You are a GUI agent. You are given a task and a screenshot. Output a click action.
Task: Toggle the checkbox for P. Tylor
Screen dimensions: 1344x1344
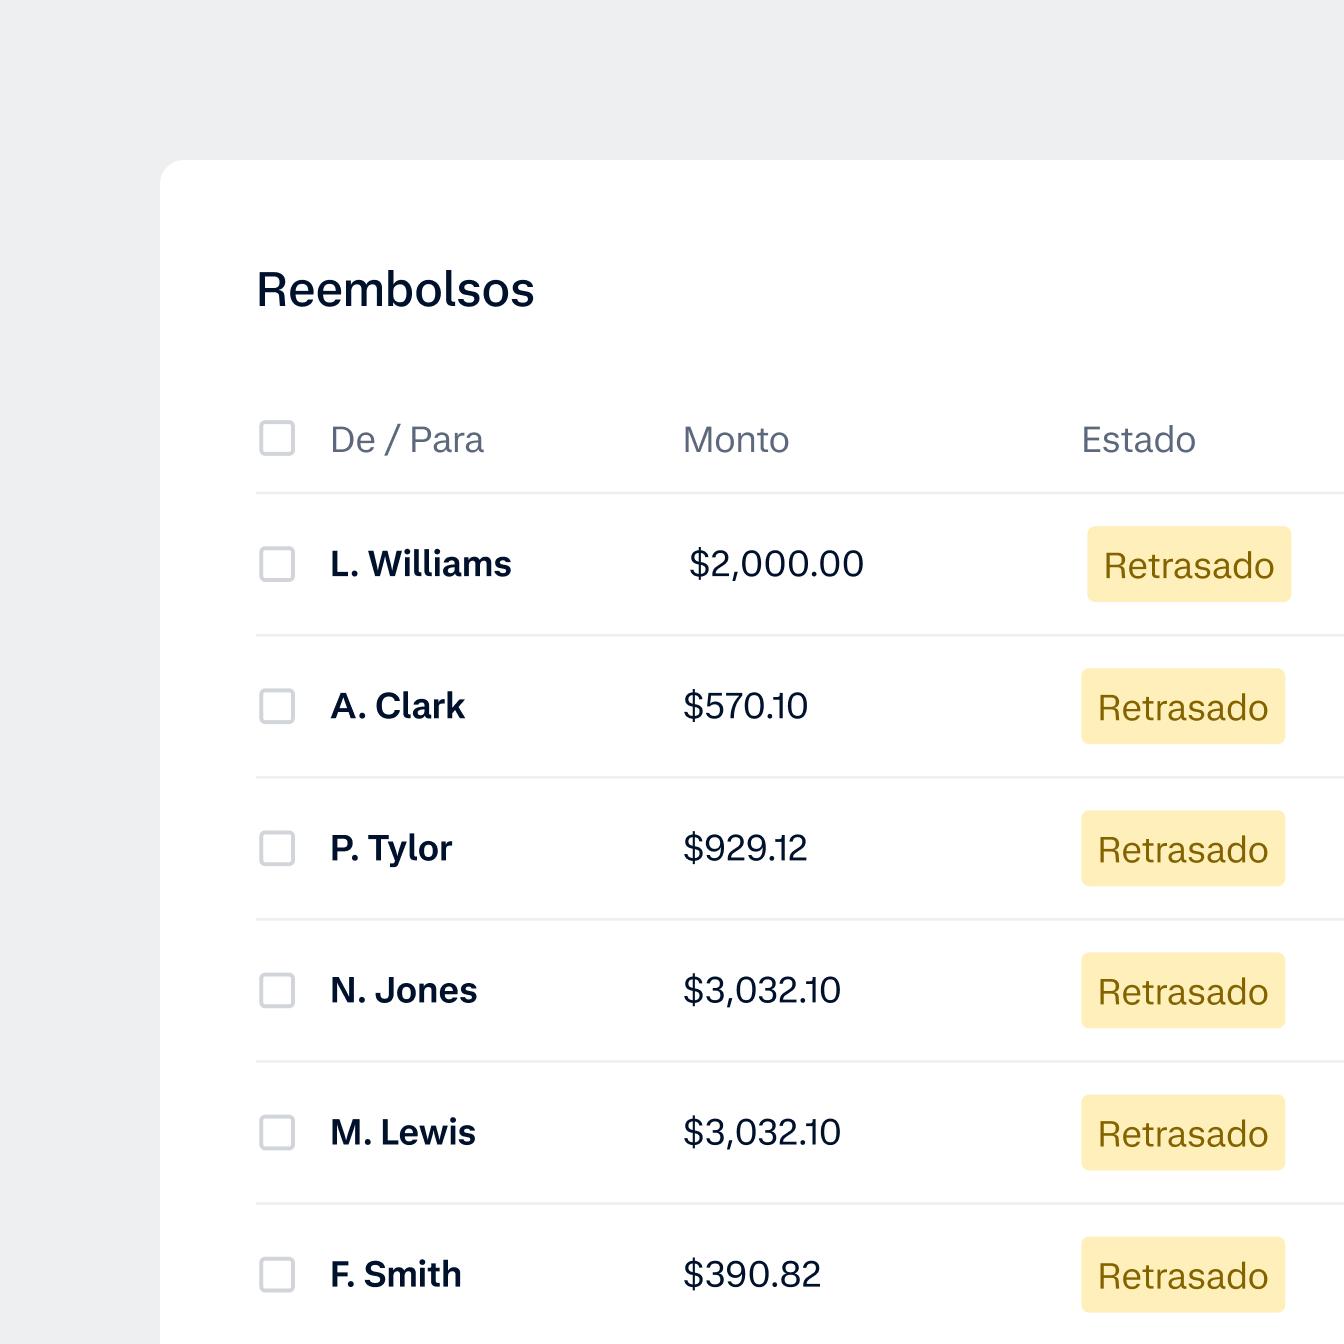click(x=277, y=848)
